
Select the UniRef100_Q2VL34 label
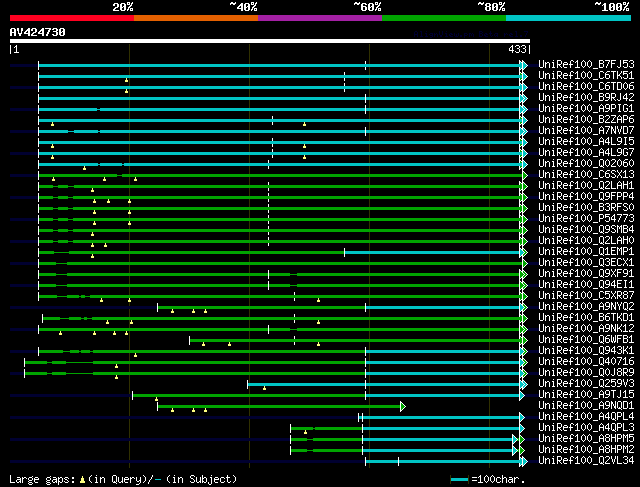point(586,461)
